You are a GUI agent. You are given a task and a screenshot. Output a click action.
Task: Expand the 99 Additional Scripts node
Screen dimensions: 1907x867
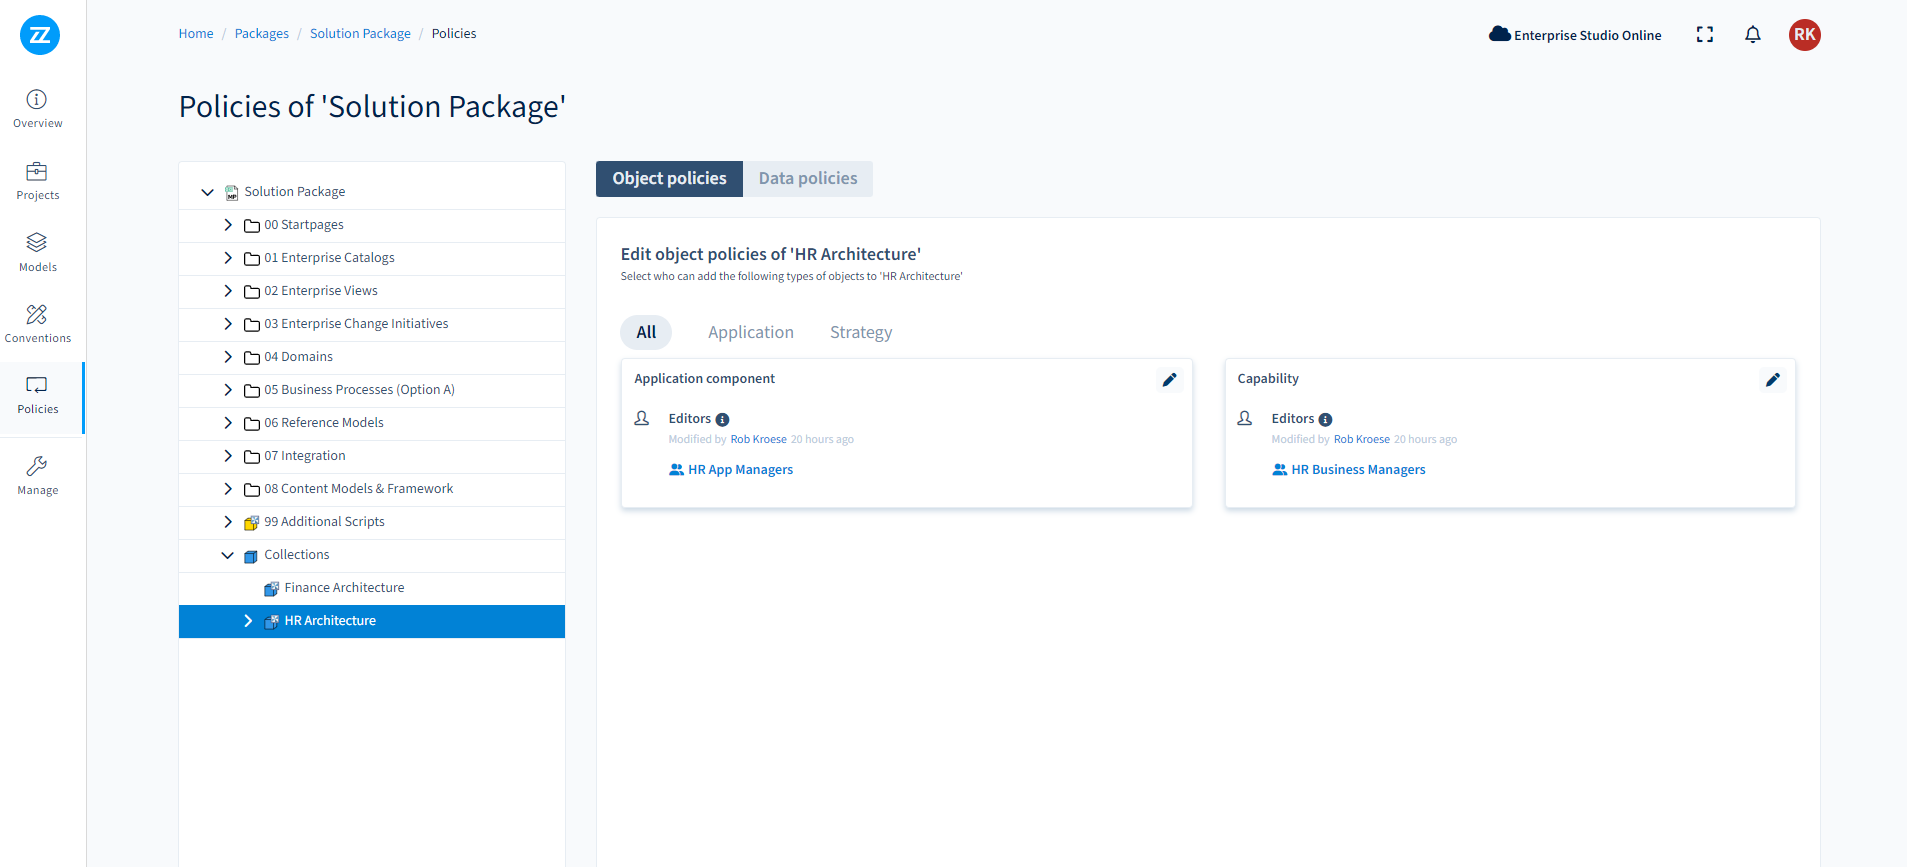(x=228, y=522)
